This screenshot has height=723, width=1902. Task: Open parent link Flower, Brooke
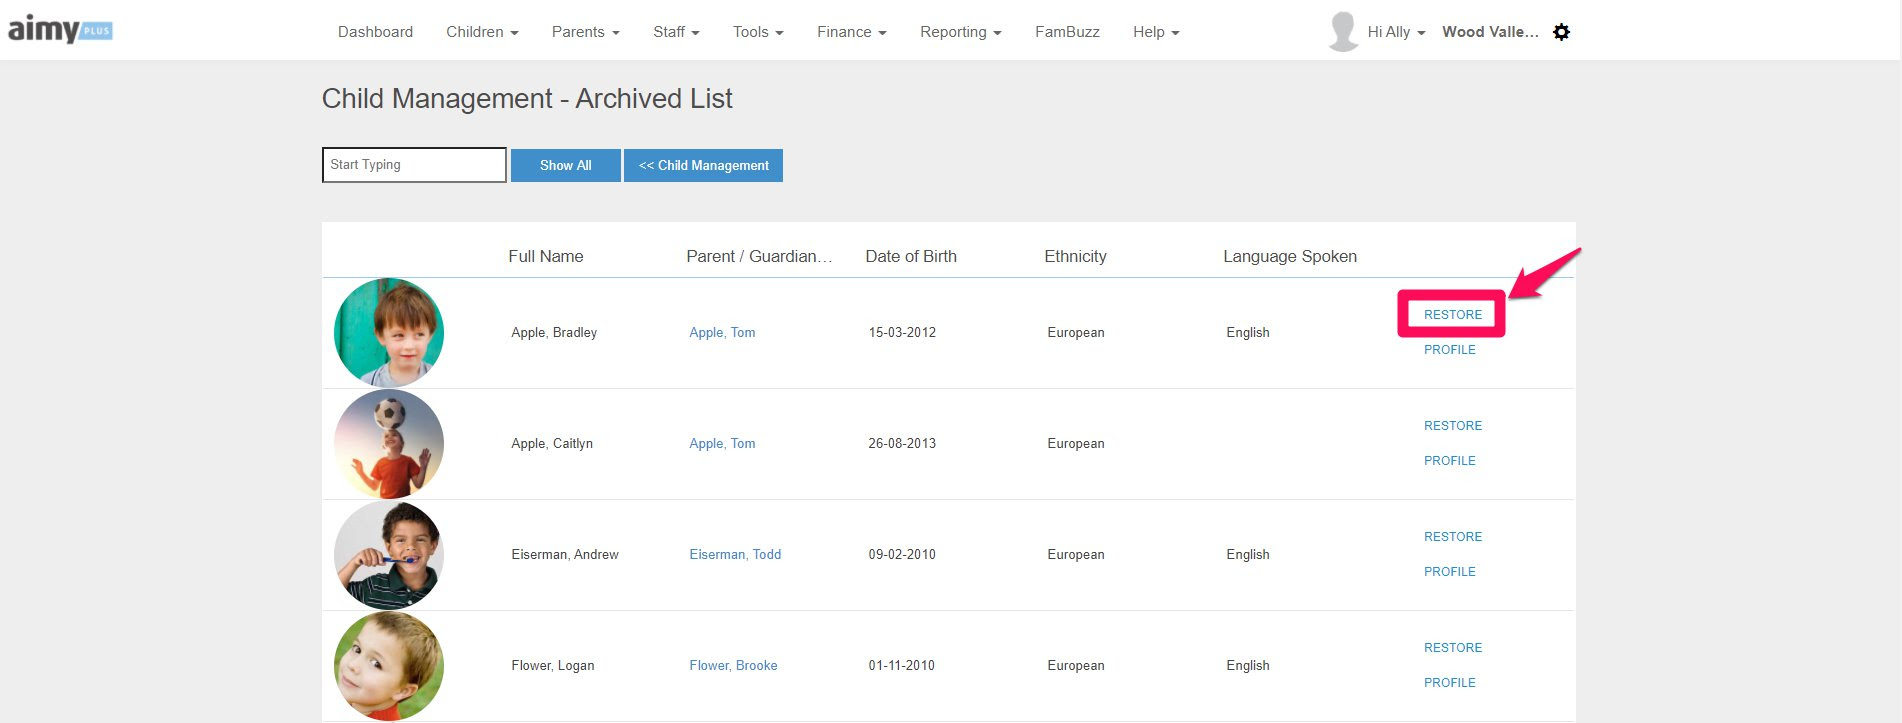[x=733, y=666]
